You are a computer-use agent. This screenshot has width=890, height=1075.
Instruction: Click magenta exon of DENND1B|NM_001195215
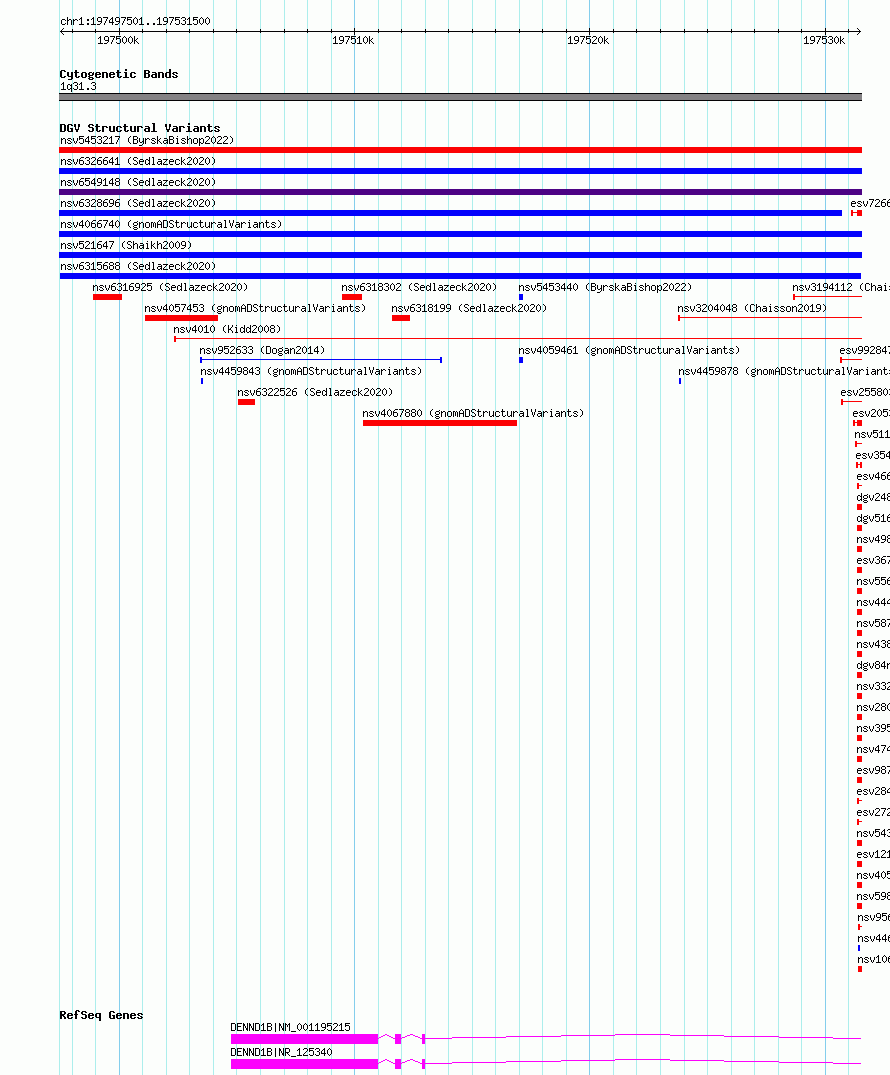(x=304, y=1039)
